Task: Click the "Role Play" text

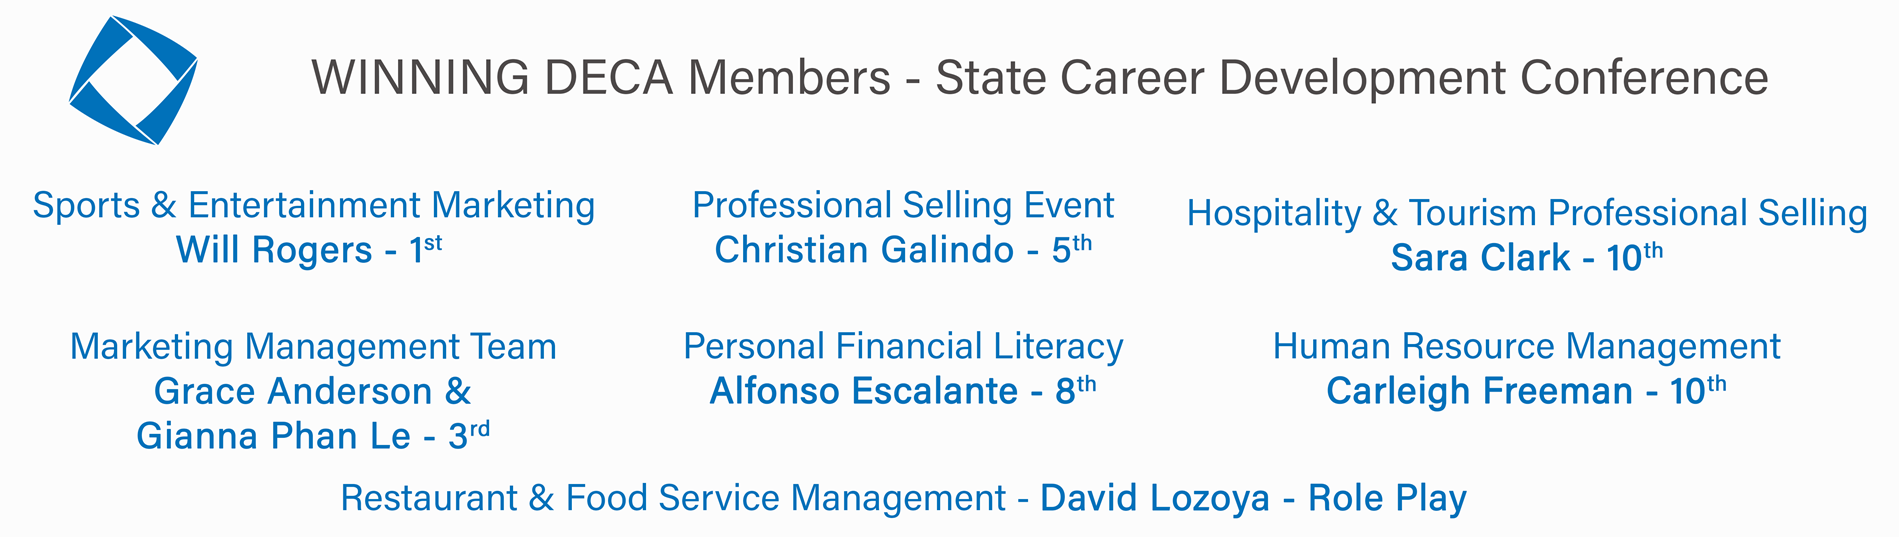Action: pyautogui.click(x=1387, y=499)
